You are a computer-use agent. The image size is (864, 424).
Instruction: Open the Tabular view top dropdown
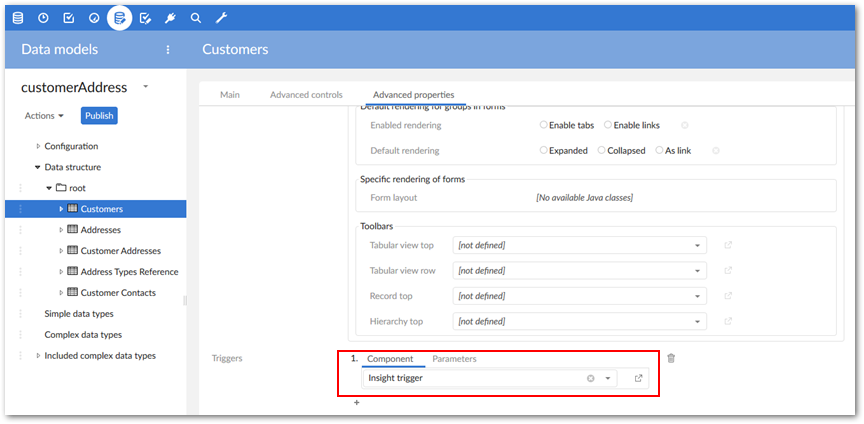tap(697, 245)
